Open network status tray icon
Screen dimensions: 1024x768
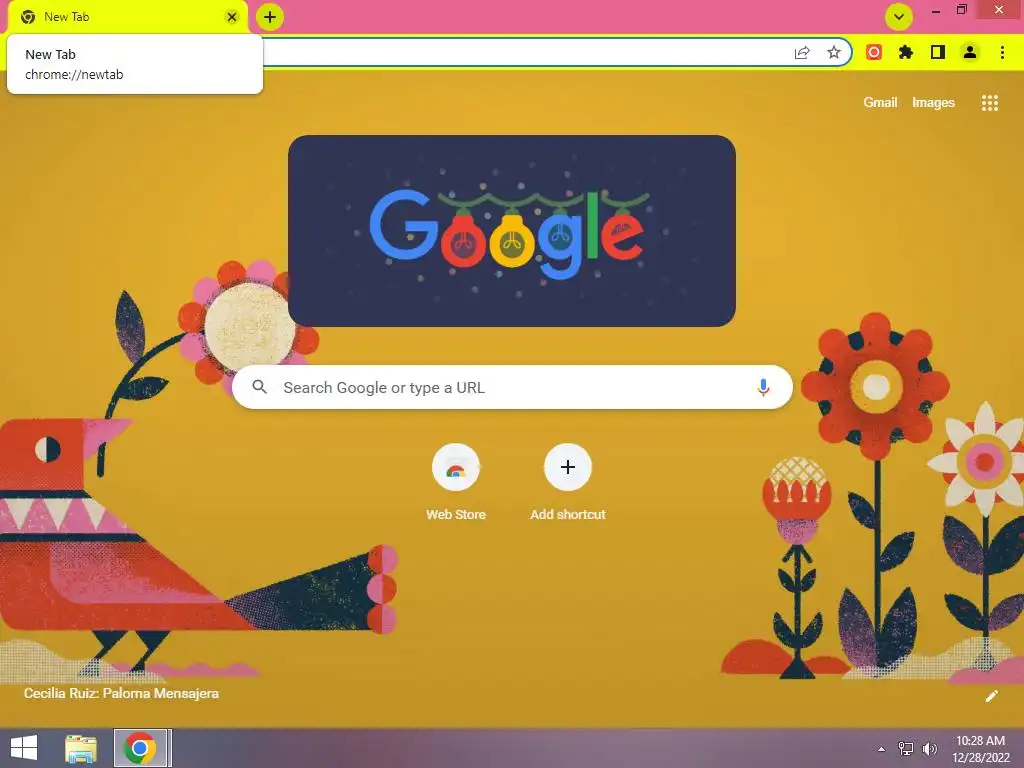click(x=906, y=749)
